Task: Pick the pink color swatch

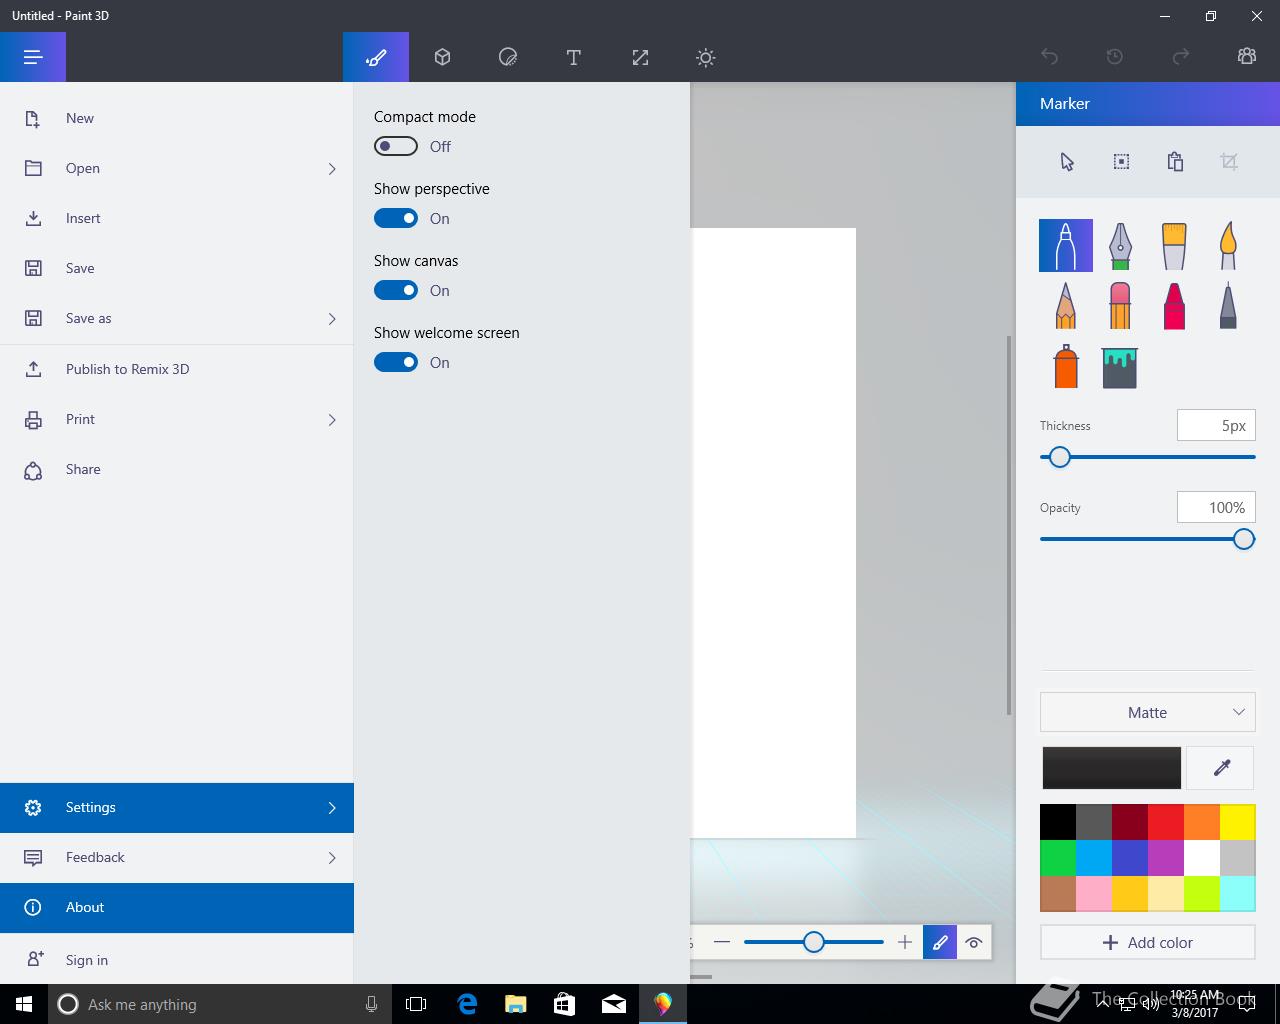Action: pos(1093,894)
